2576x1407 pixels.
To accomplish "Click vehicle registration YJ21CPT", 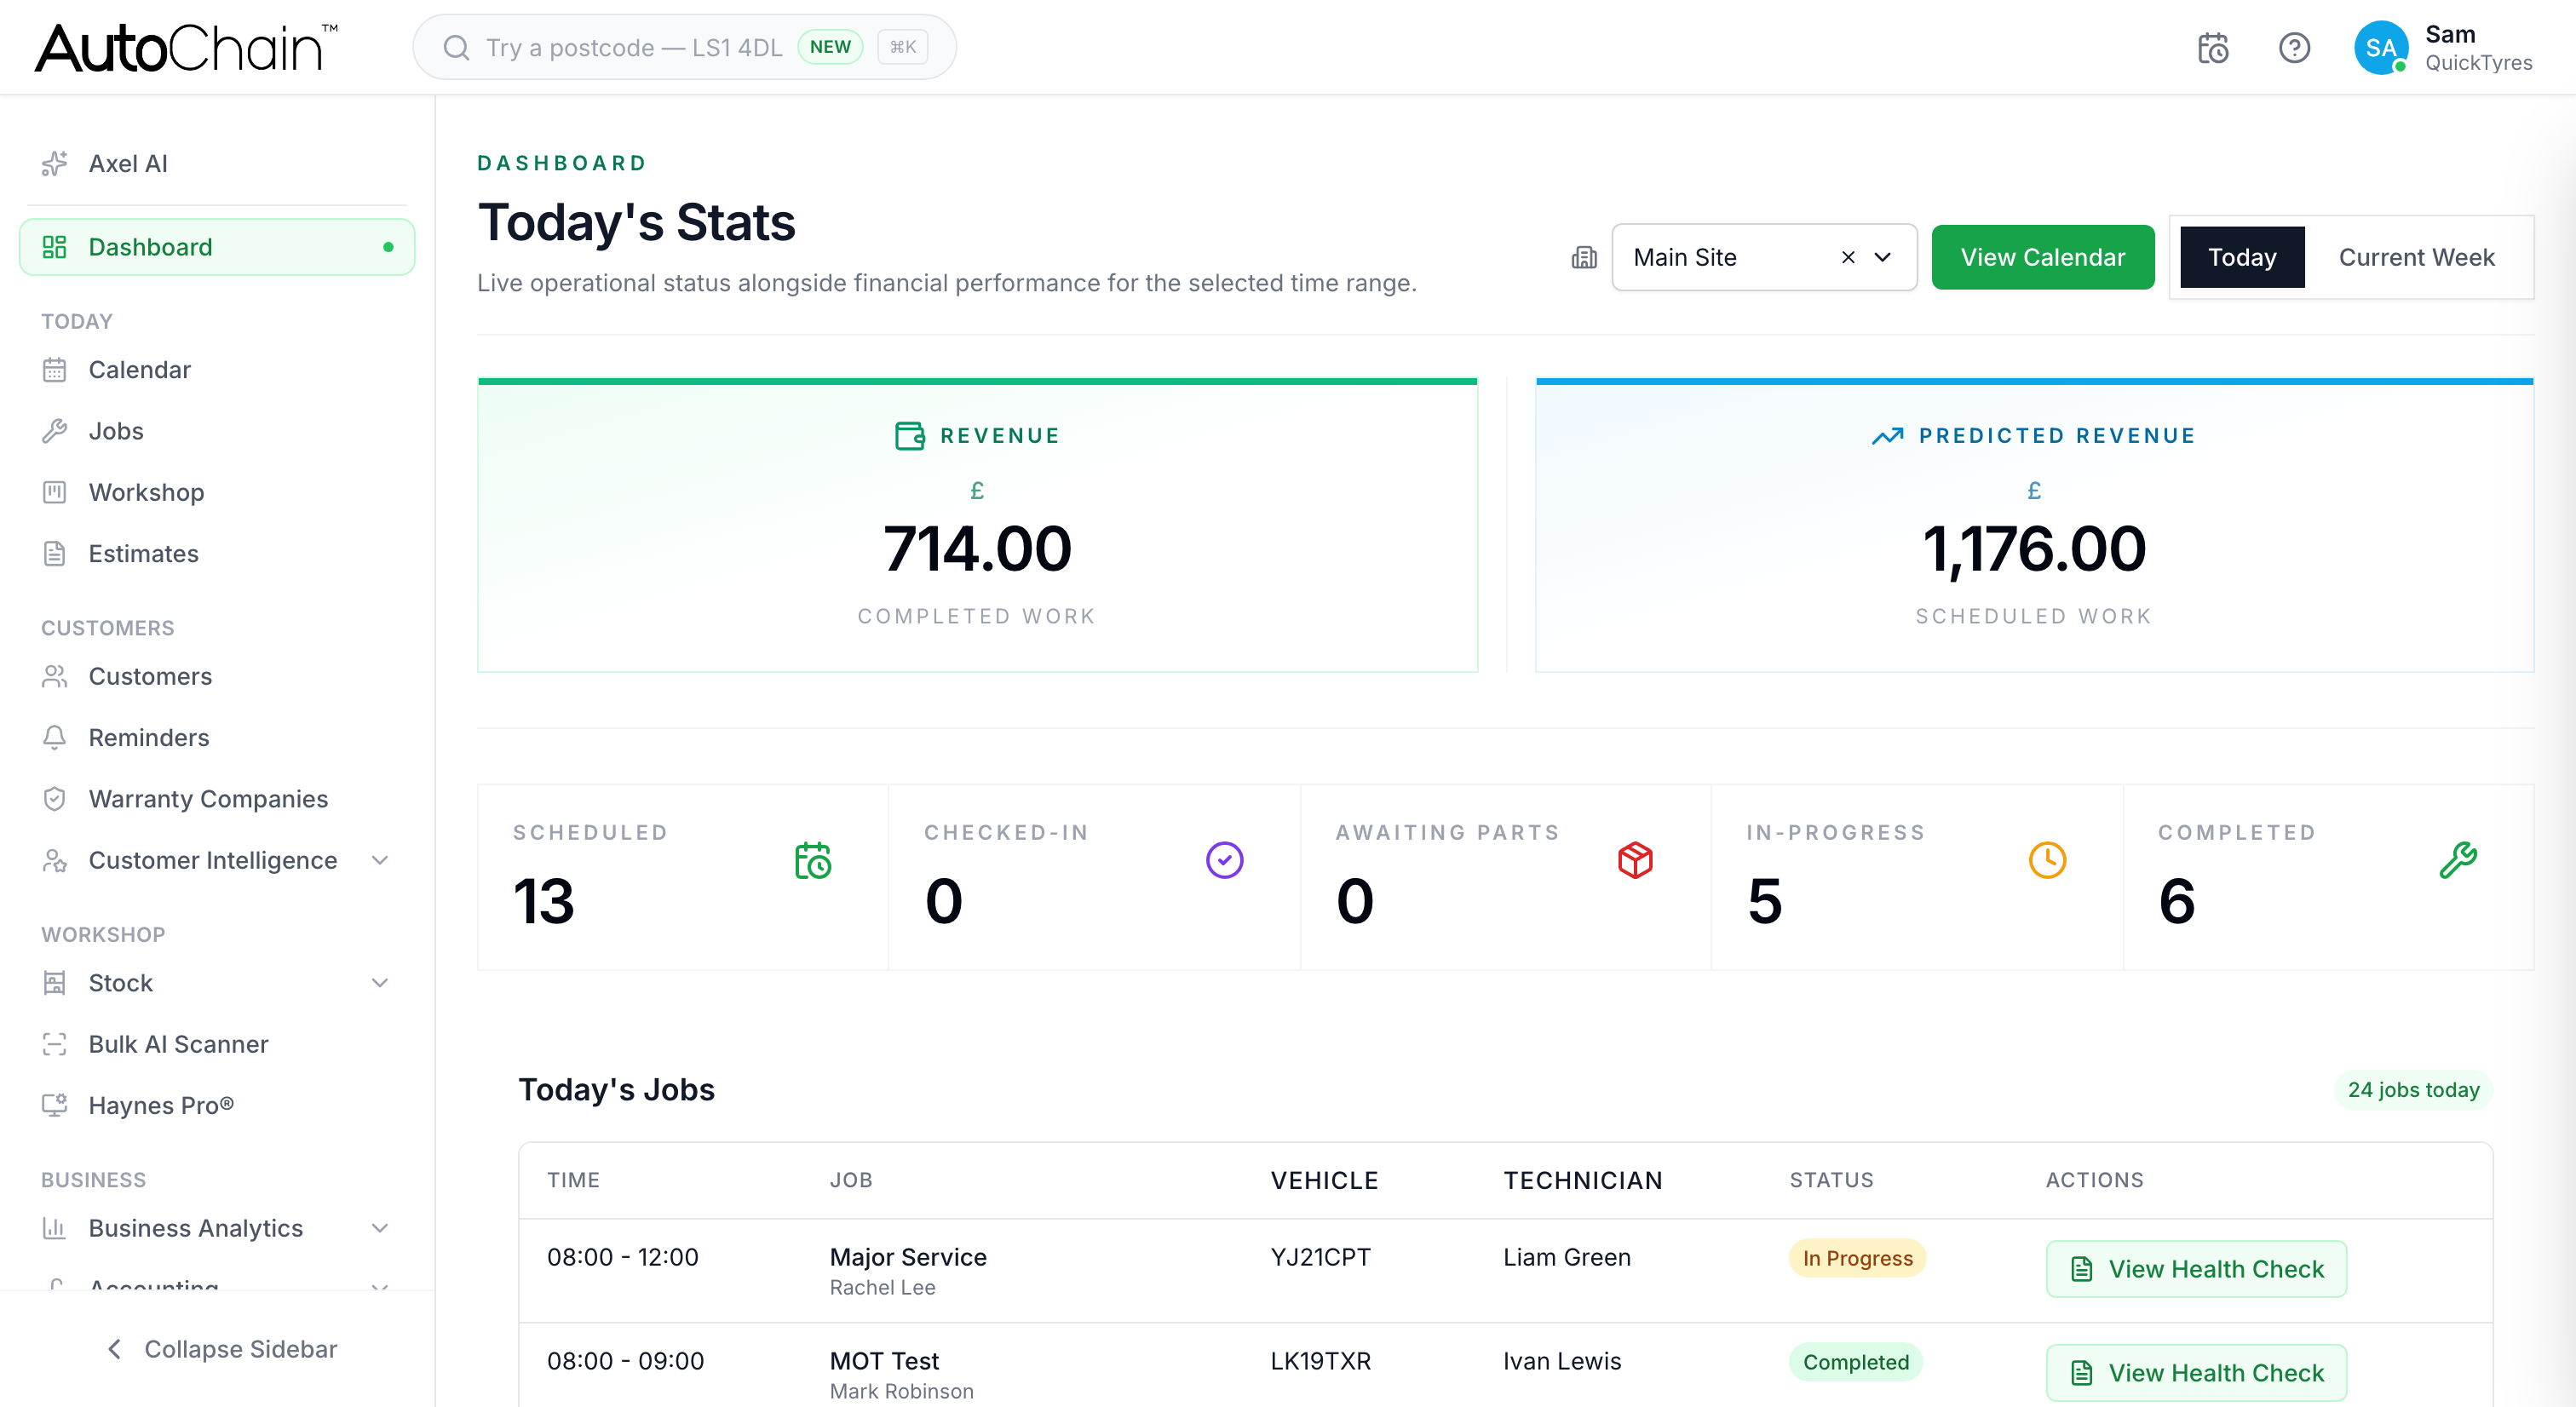I will tap(1320, 1257).
